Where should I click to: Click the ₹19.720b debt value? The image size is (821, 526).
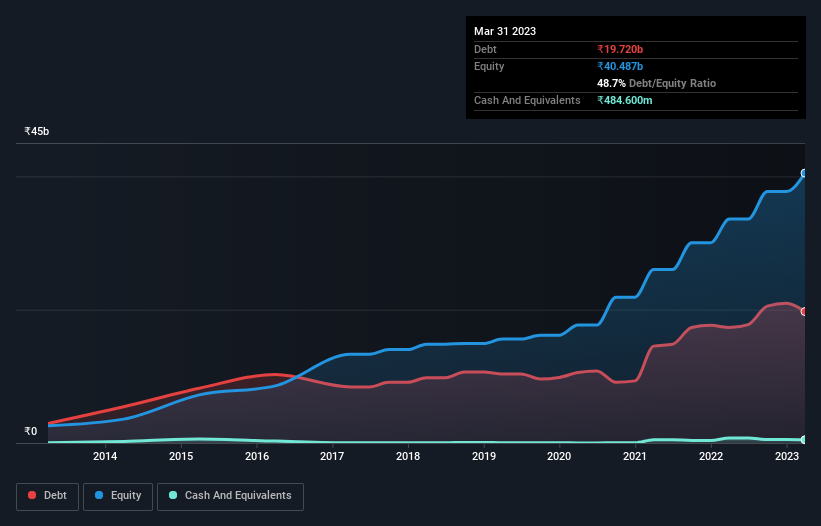(620, 49)
